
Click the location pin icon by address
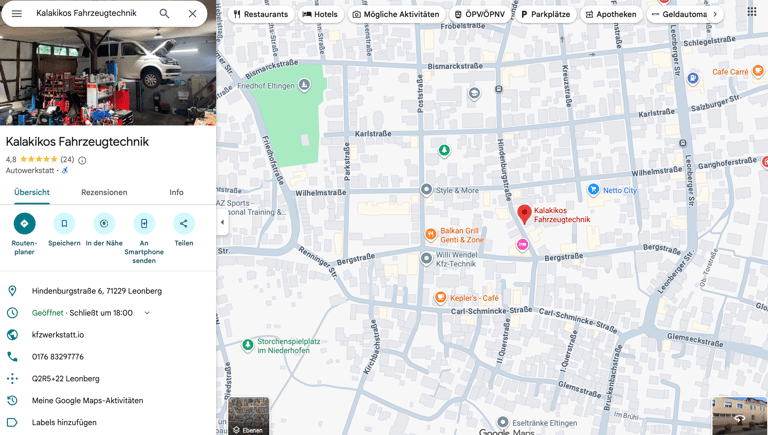(x=12, y=291)
